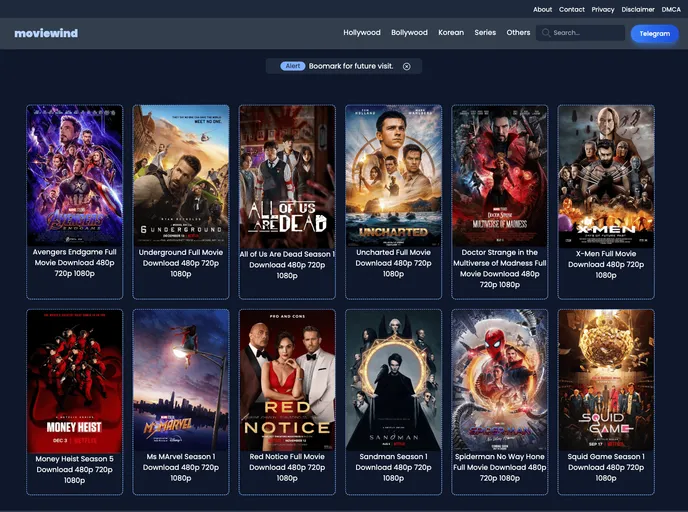Click the Telegram button
688x512 pixels.
(654, 33)
